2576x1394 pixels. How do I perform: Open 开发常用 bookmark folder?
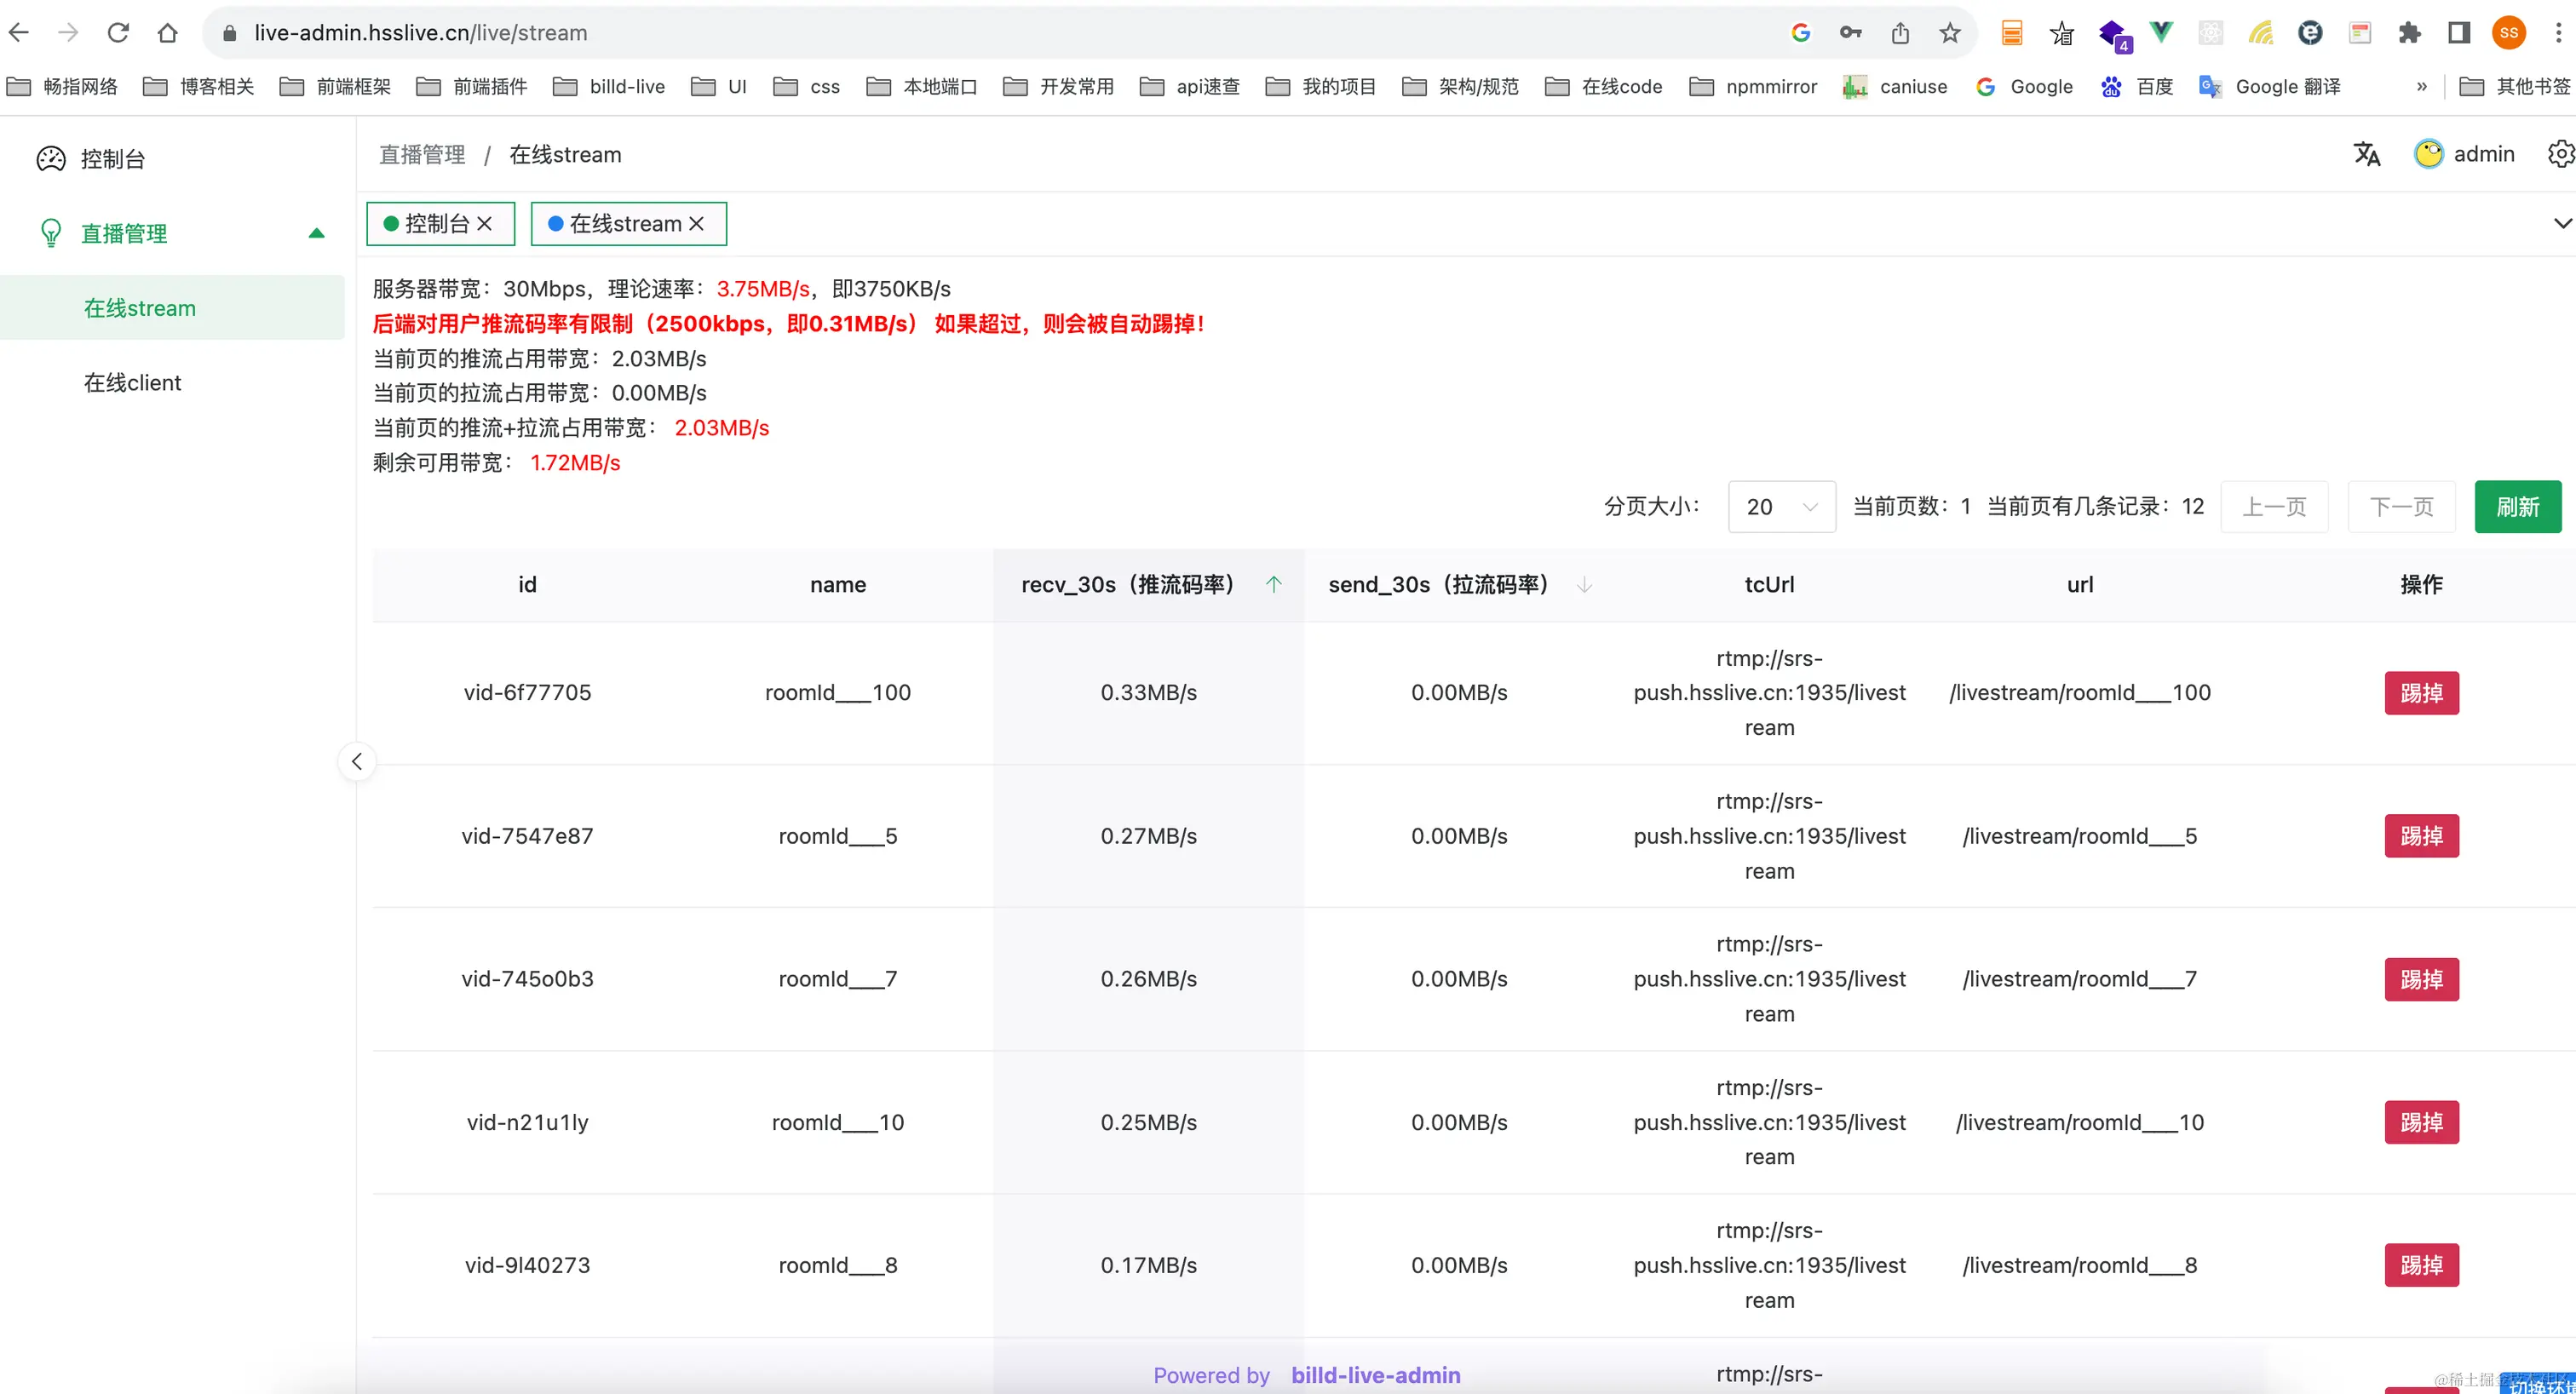(1059, 87)
